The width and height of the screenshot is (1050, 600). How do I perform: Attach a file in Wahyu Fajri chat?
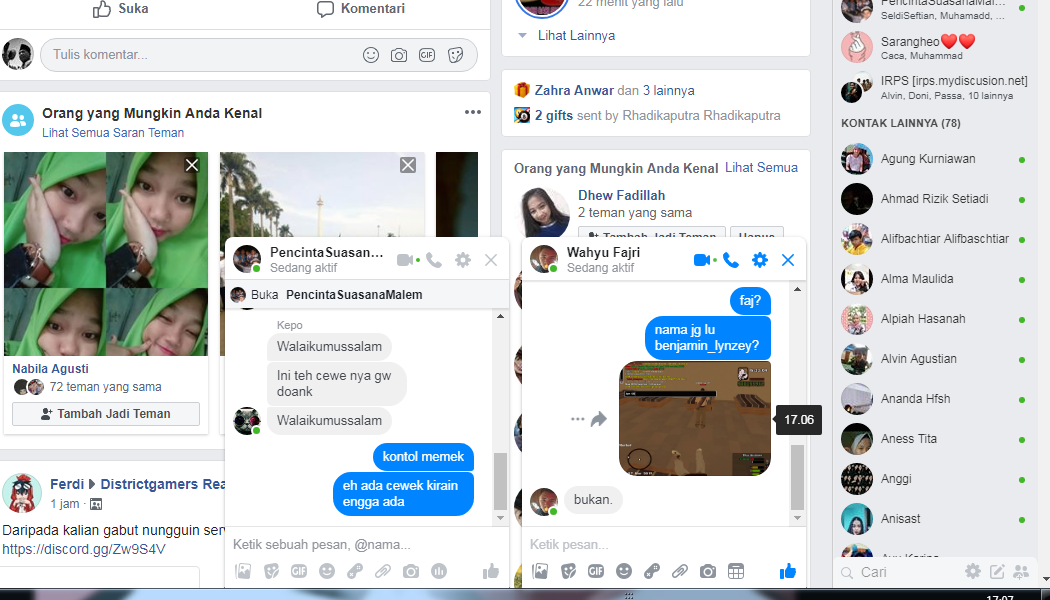pyautogui.click(x=679, y=571)
